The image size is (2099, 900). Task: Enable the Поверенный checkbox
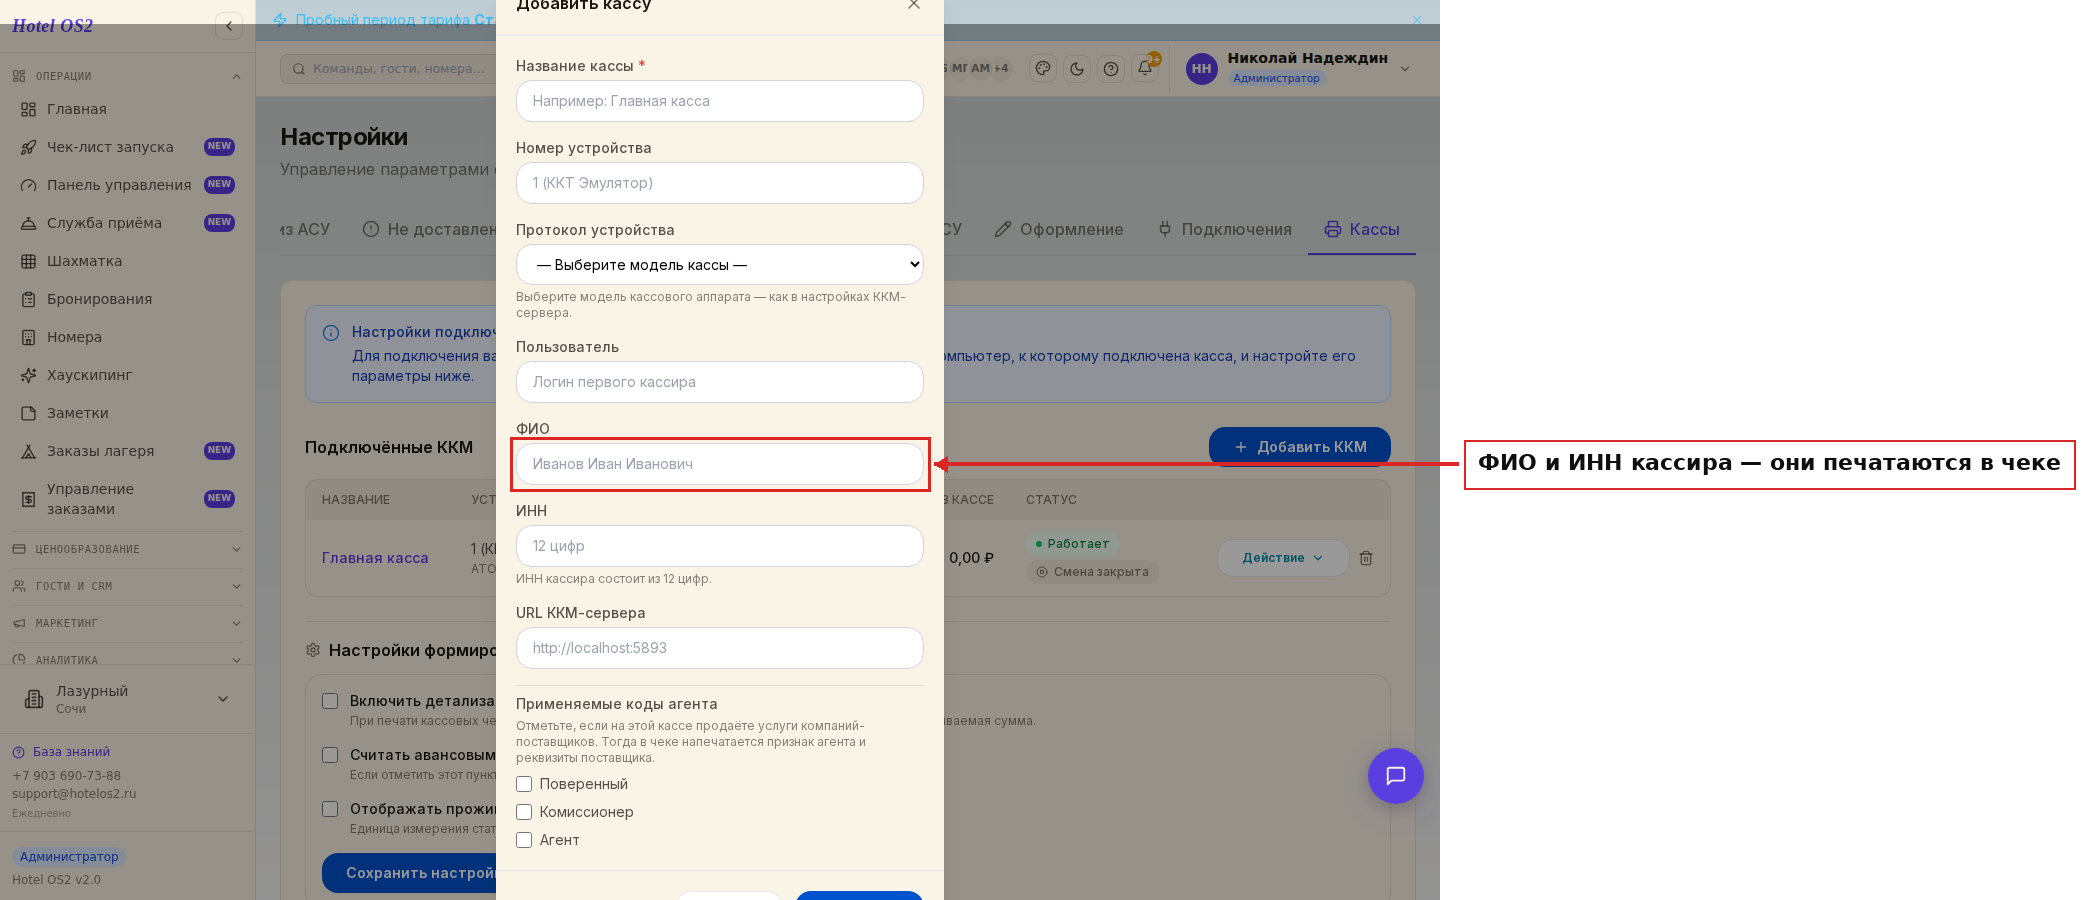524,784
